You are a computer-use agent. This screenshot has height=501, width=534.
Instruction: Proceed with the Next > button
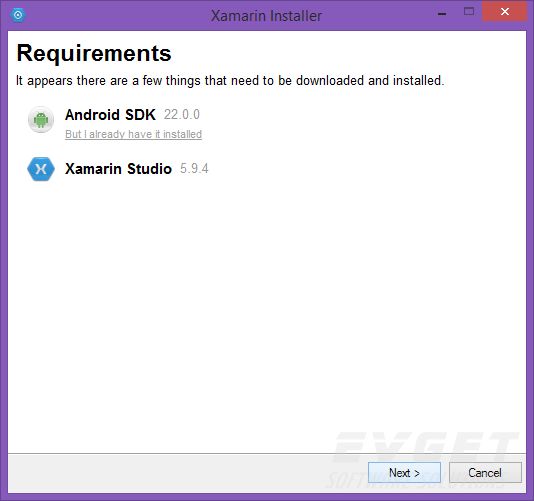point(404,473)
